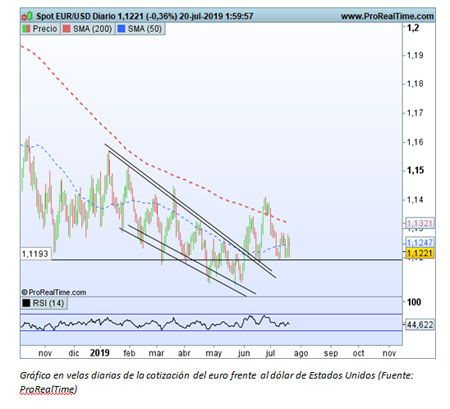
Task: Click the 1,19 price axis label
Action: click(415, 55)
